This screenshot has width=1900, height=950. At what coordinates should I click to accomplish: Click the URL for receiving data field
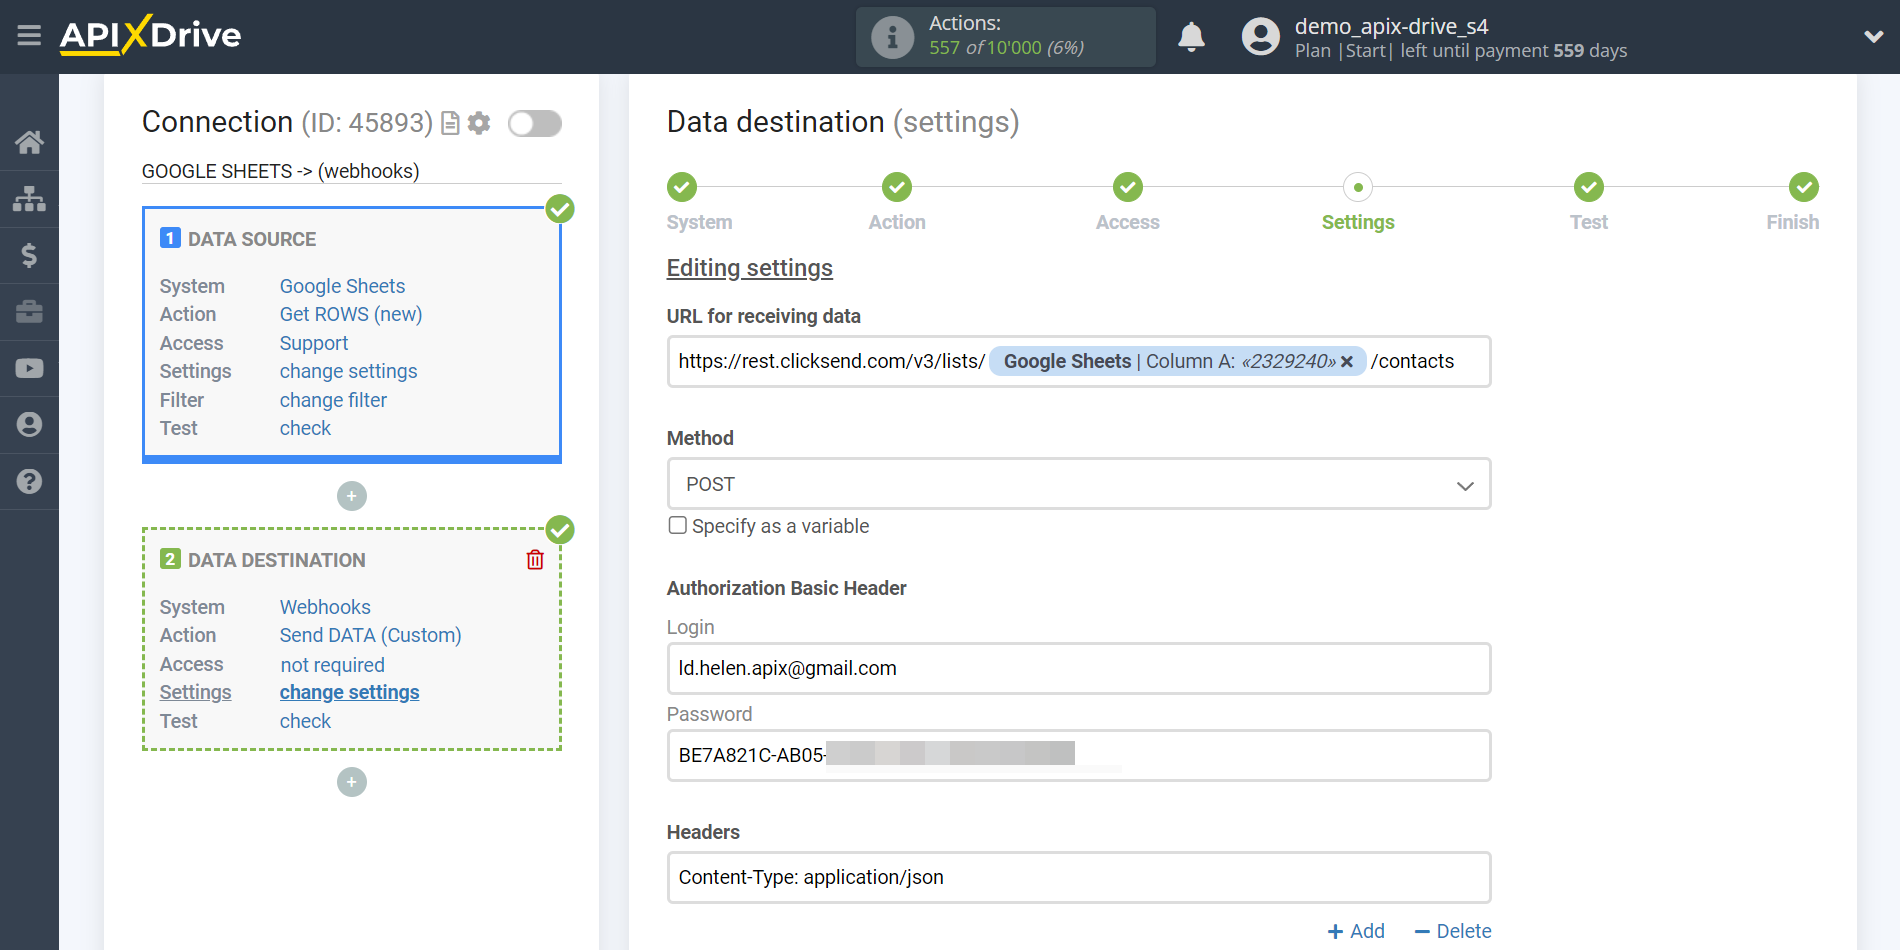[x=1079, y=361]
